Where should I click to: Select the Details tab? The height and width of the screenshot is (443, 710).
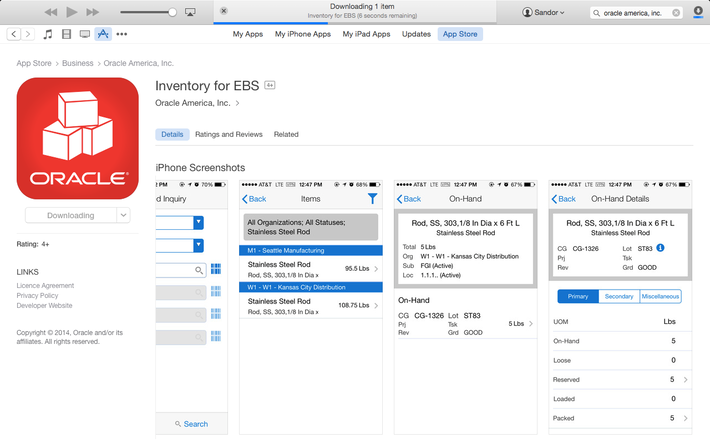coord(172,134)
